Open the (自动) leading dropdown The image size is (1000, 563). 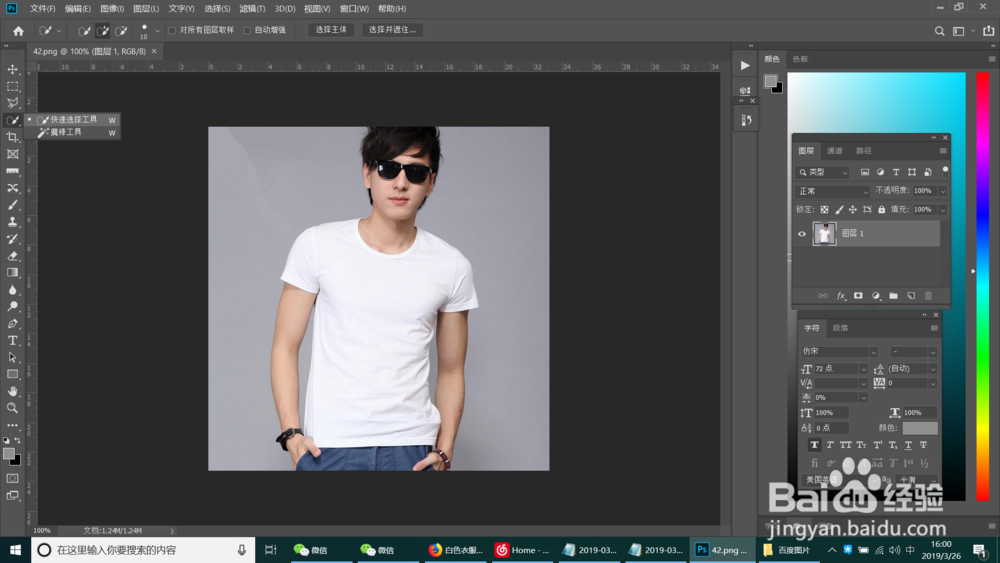click(932, 369)
